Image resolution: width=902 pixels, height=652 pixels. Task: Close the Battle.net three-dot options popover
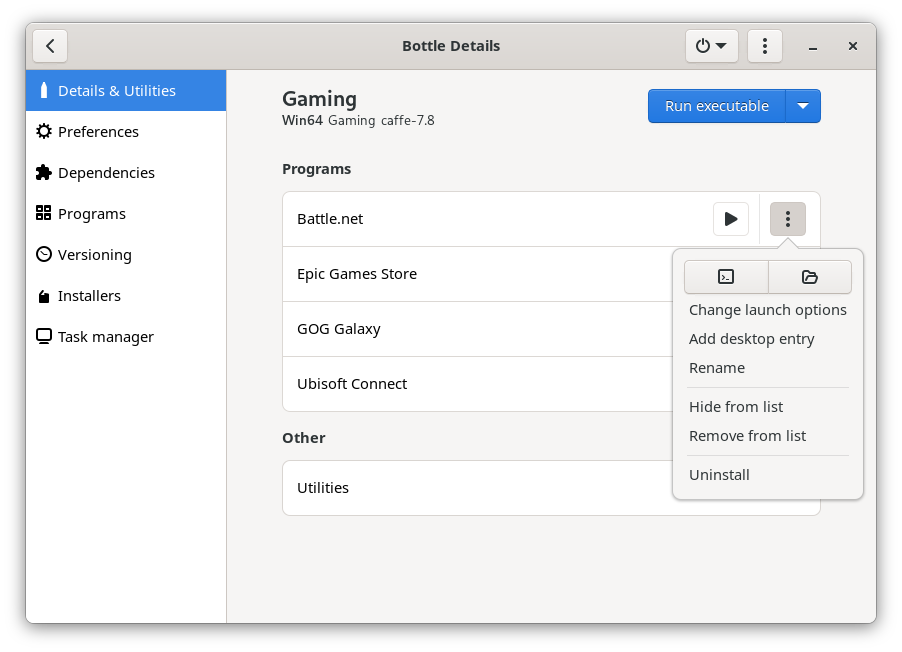point(788,219)
